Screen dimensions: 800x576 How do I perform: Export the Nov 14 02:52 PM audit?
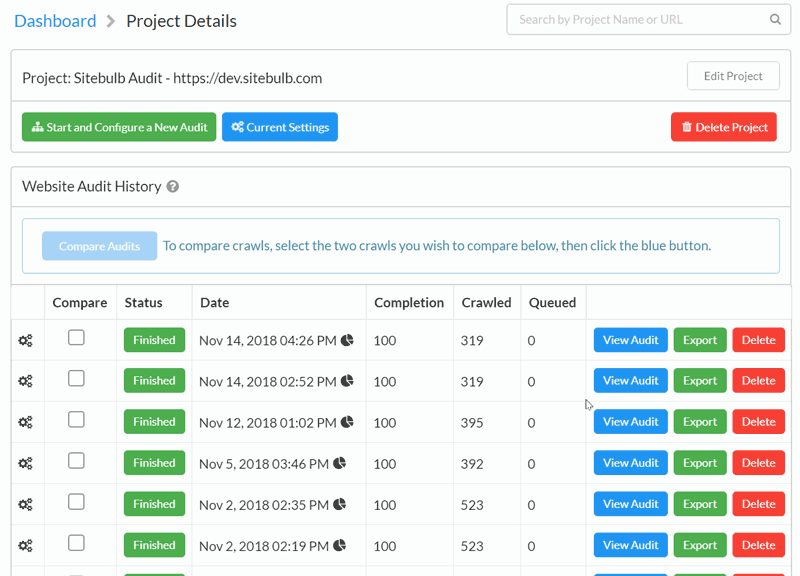tap(700, 381)
